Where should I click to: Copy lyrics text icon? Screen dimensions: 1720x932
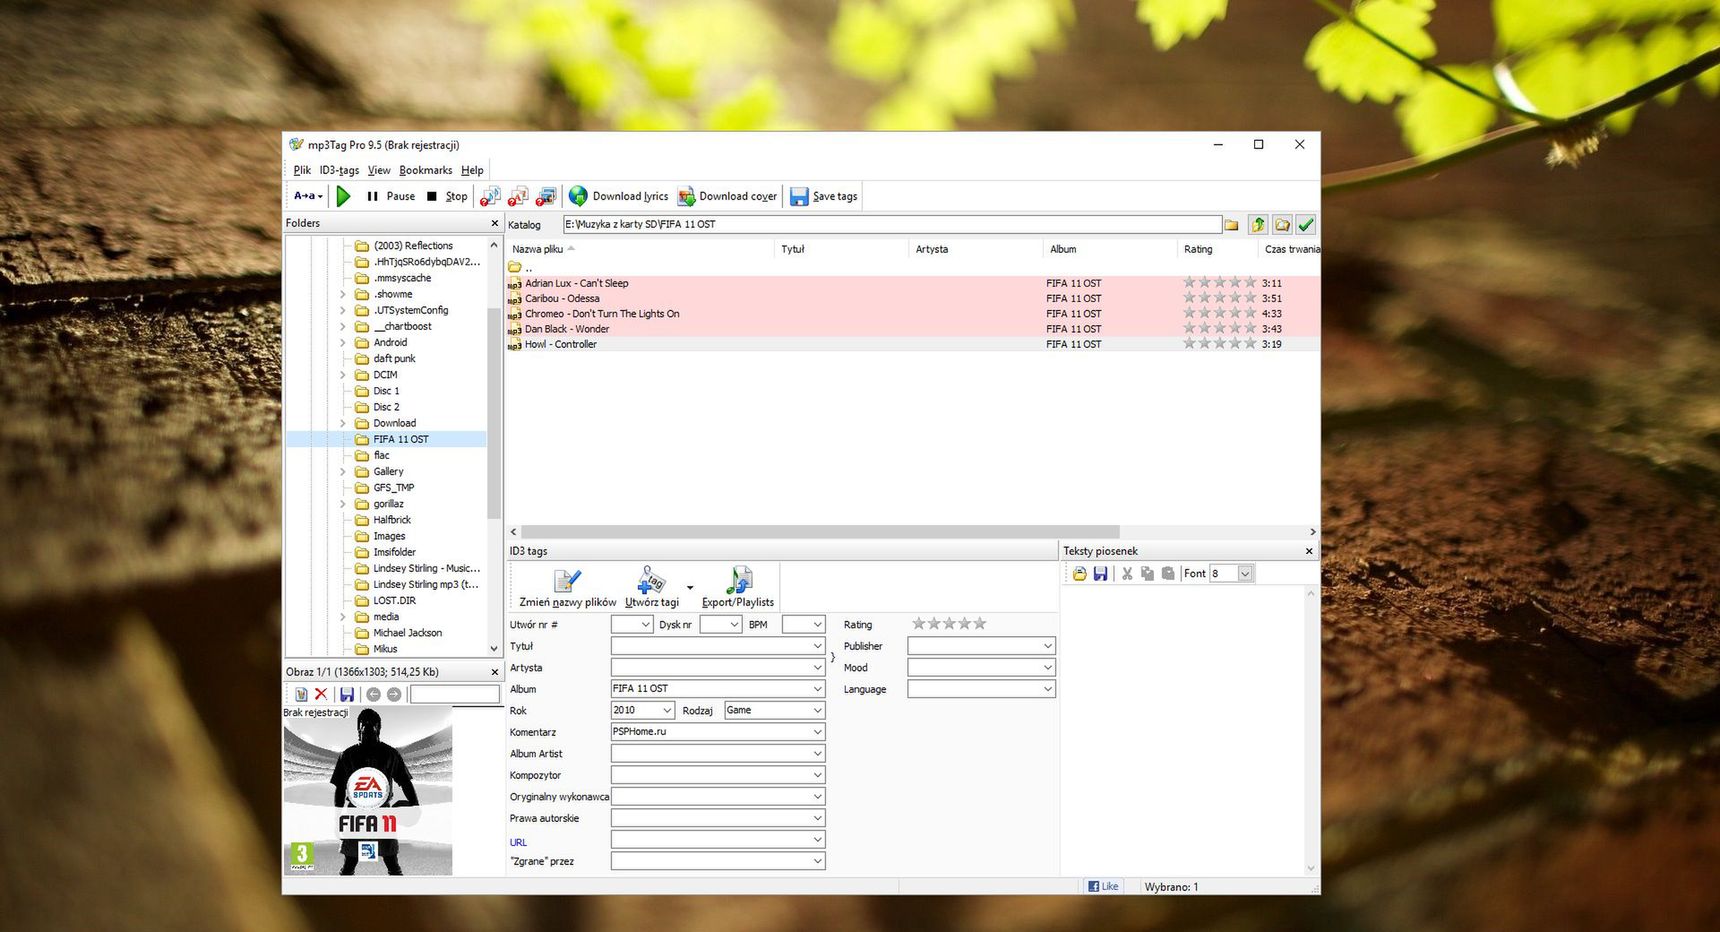pyautogui.click(x=1147, y=574)
